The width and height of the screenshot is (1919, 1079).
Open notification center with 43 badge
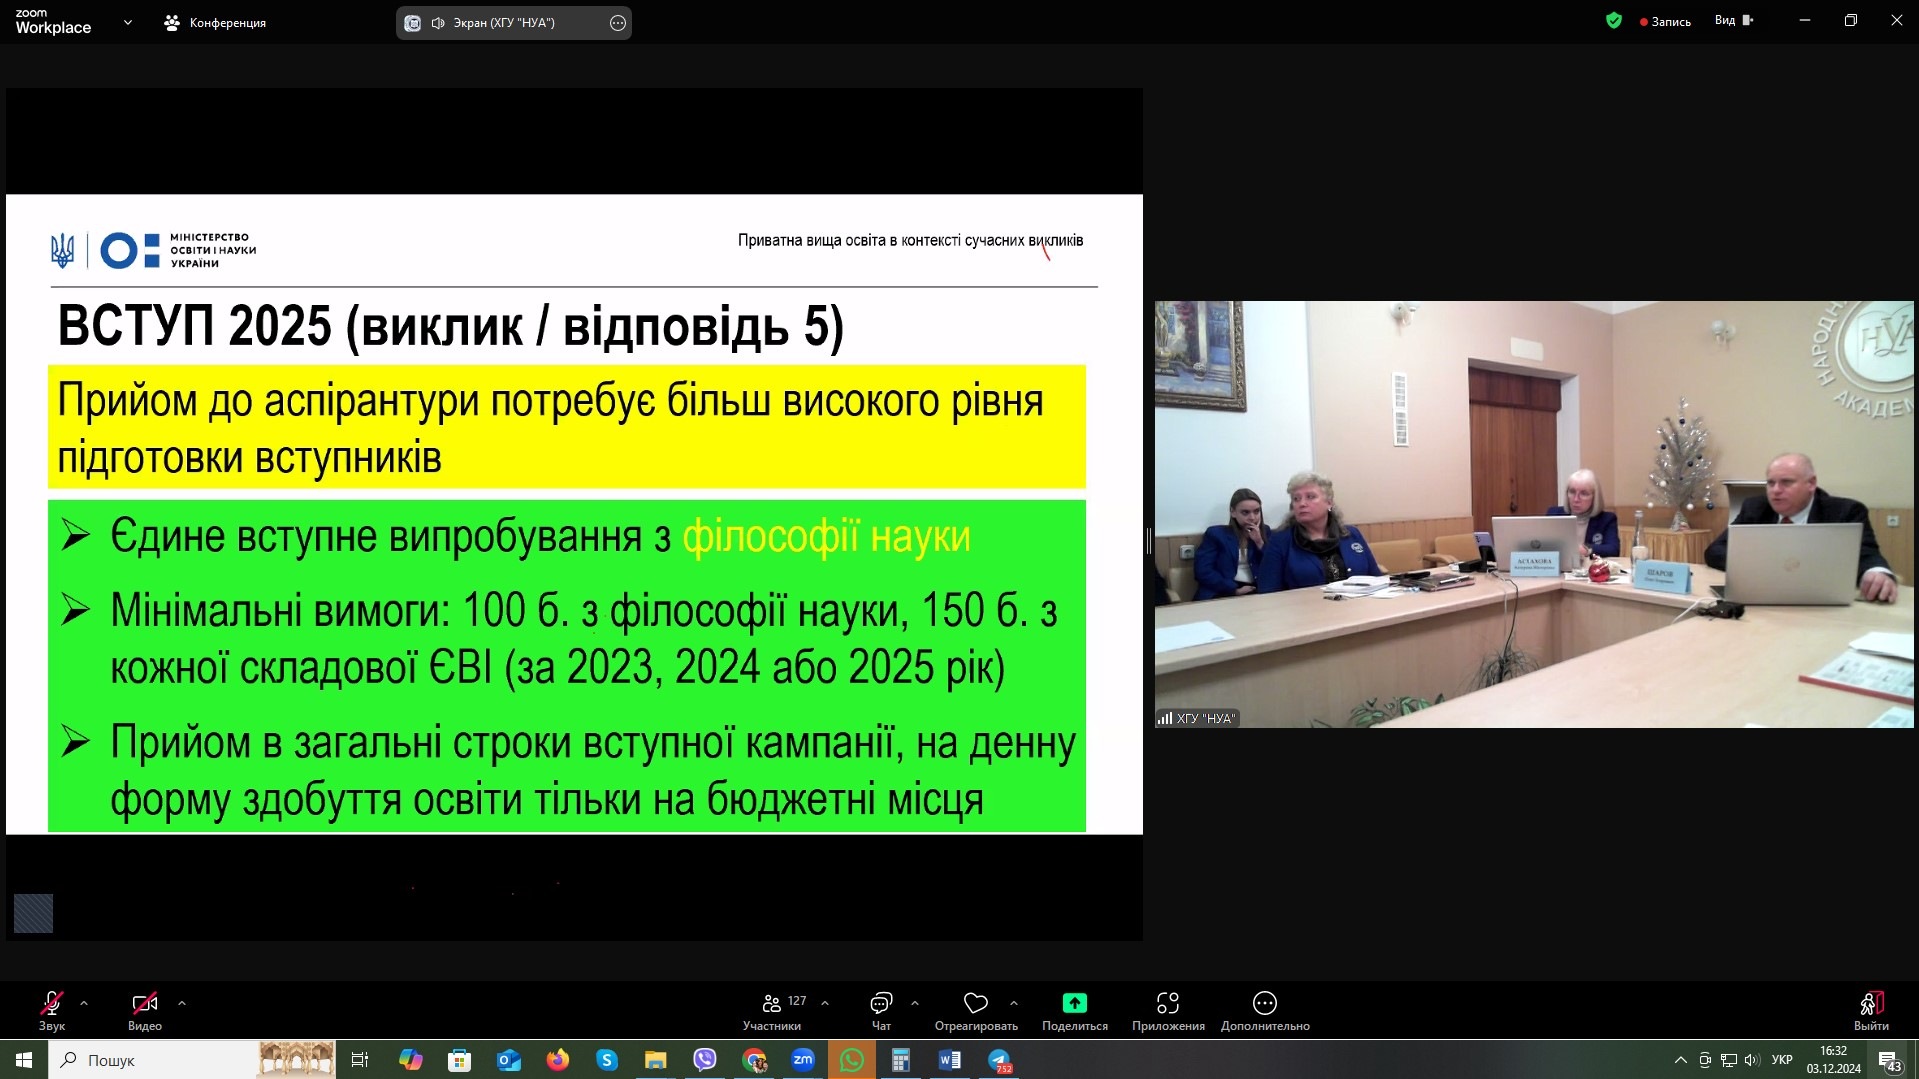click(x=1889, y=1060)
